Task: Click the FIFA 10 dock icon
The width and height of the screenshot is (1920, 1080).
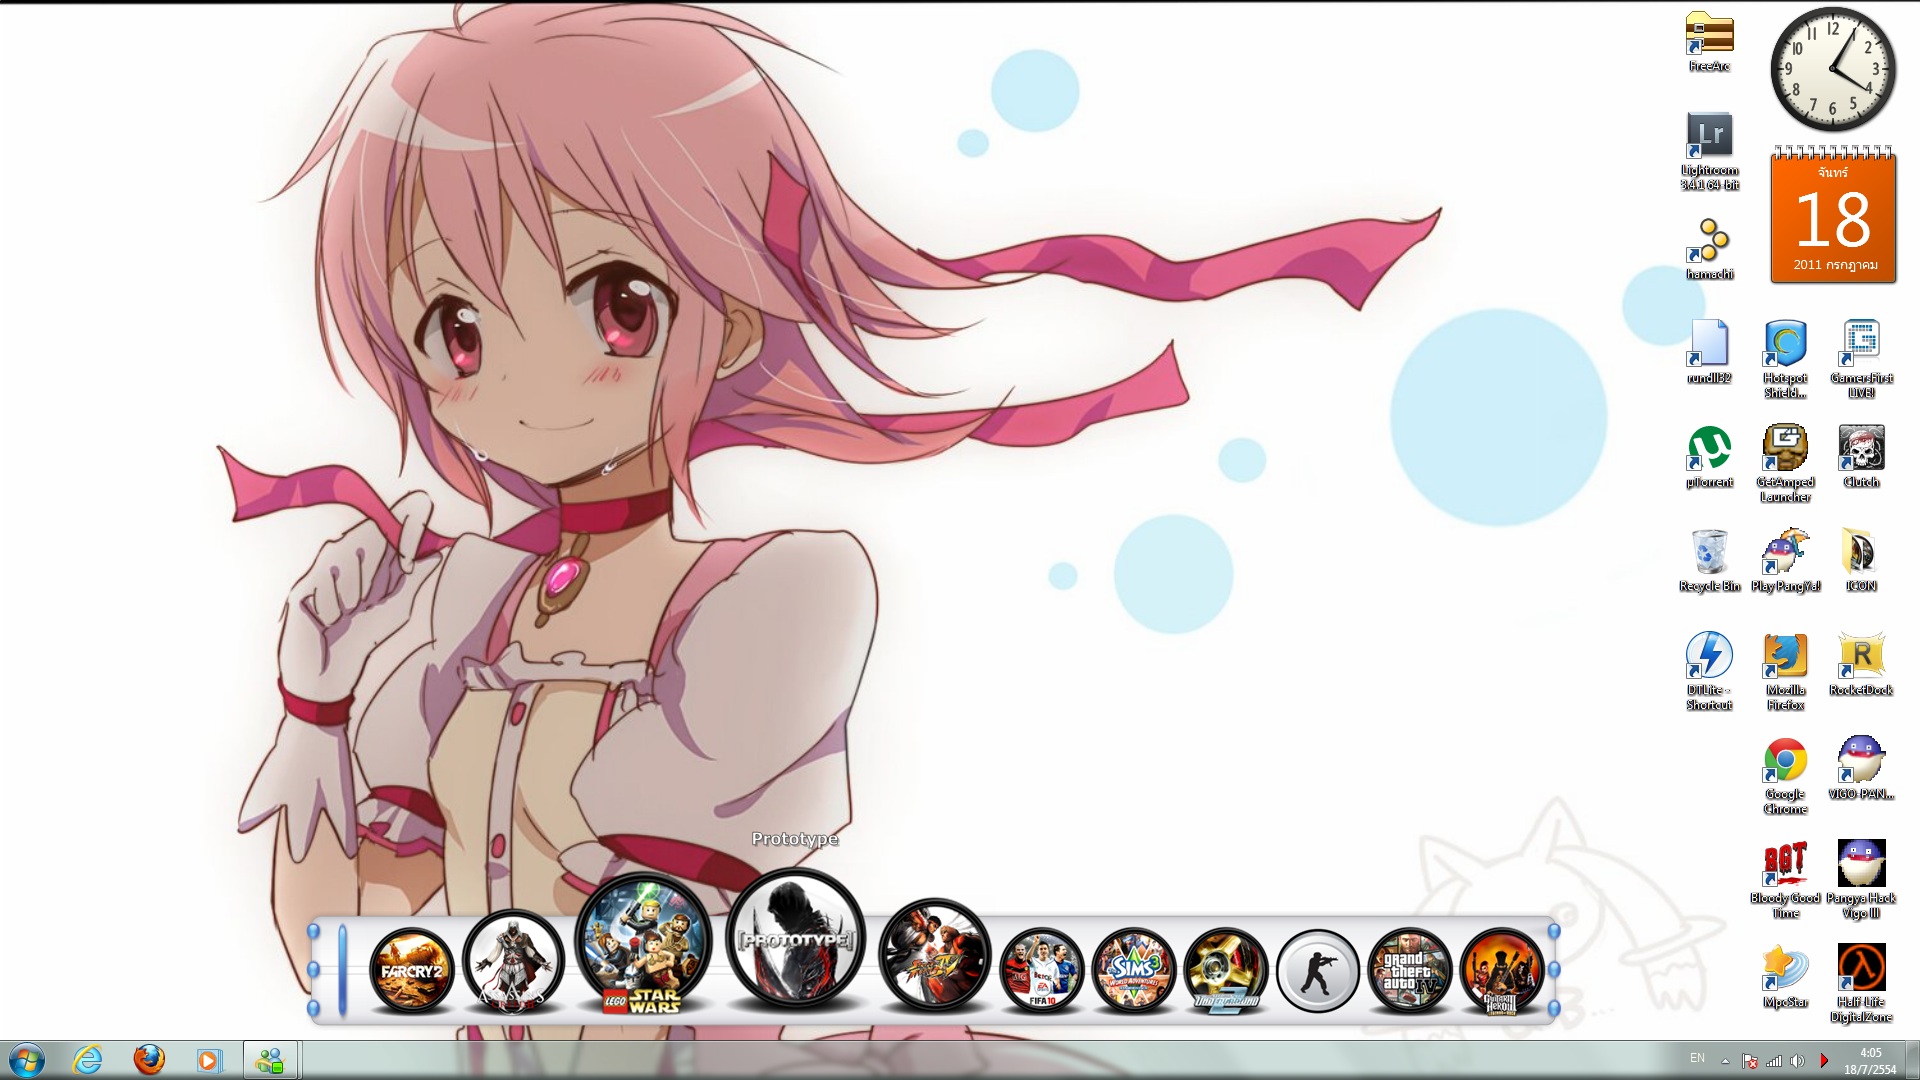Action: tap(1041, 970)
